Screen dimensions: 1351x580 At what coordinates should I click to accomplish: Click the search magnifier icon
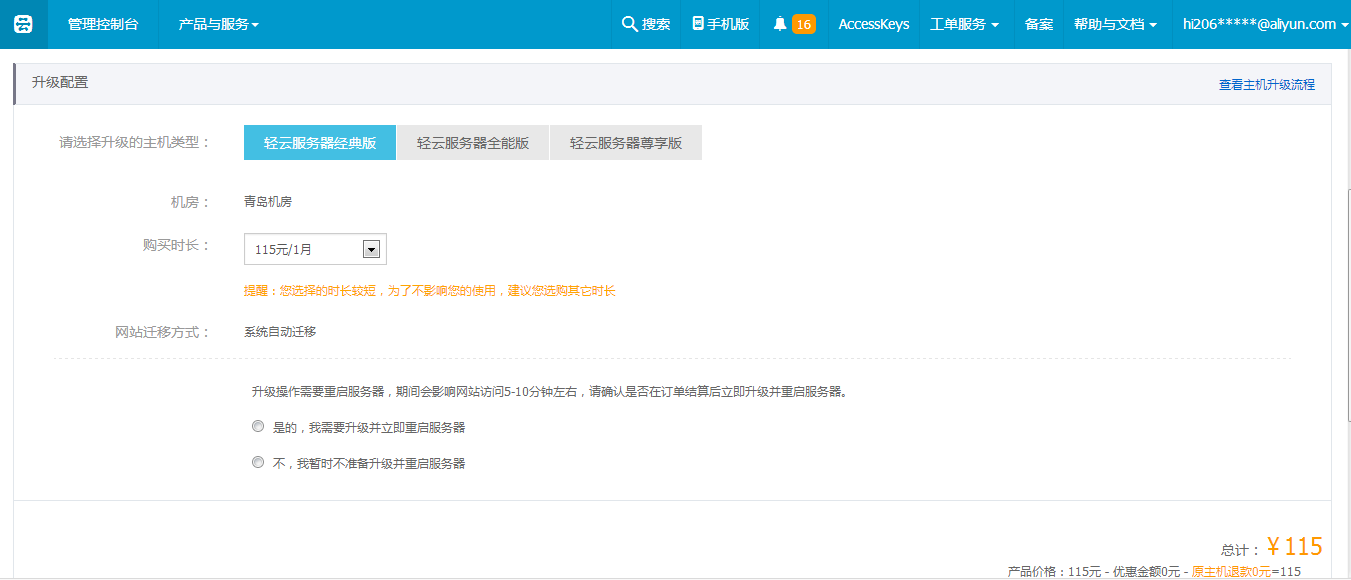pos(629,24)
